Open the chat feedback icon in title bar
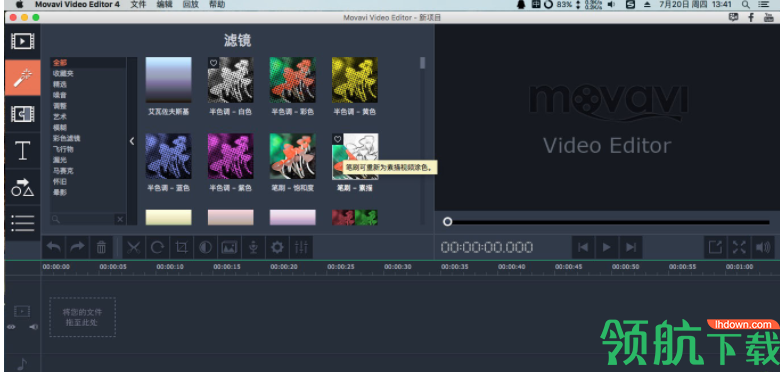 734,17
